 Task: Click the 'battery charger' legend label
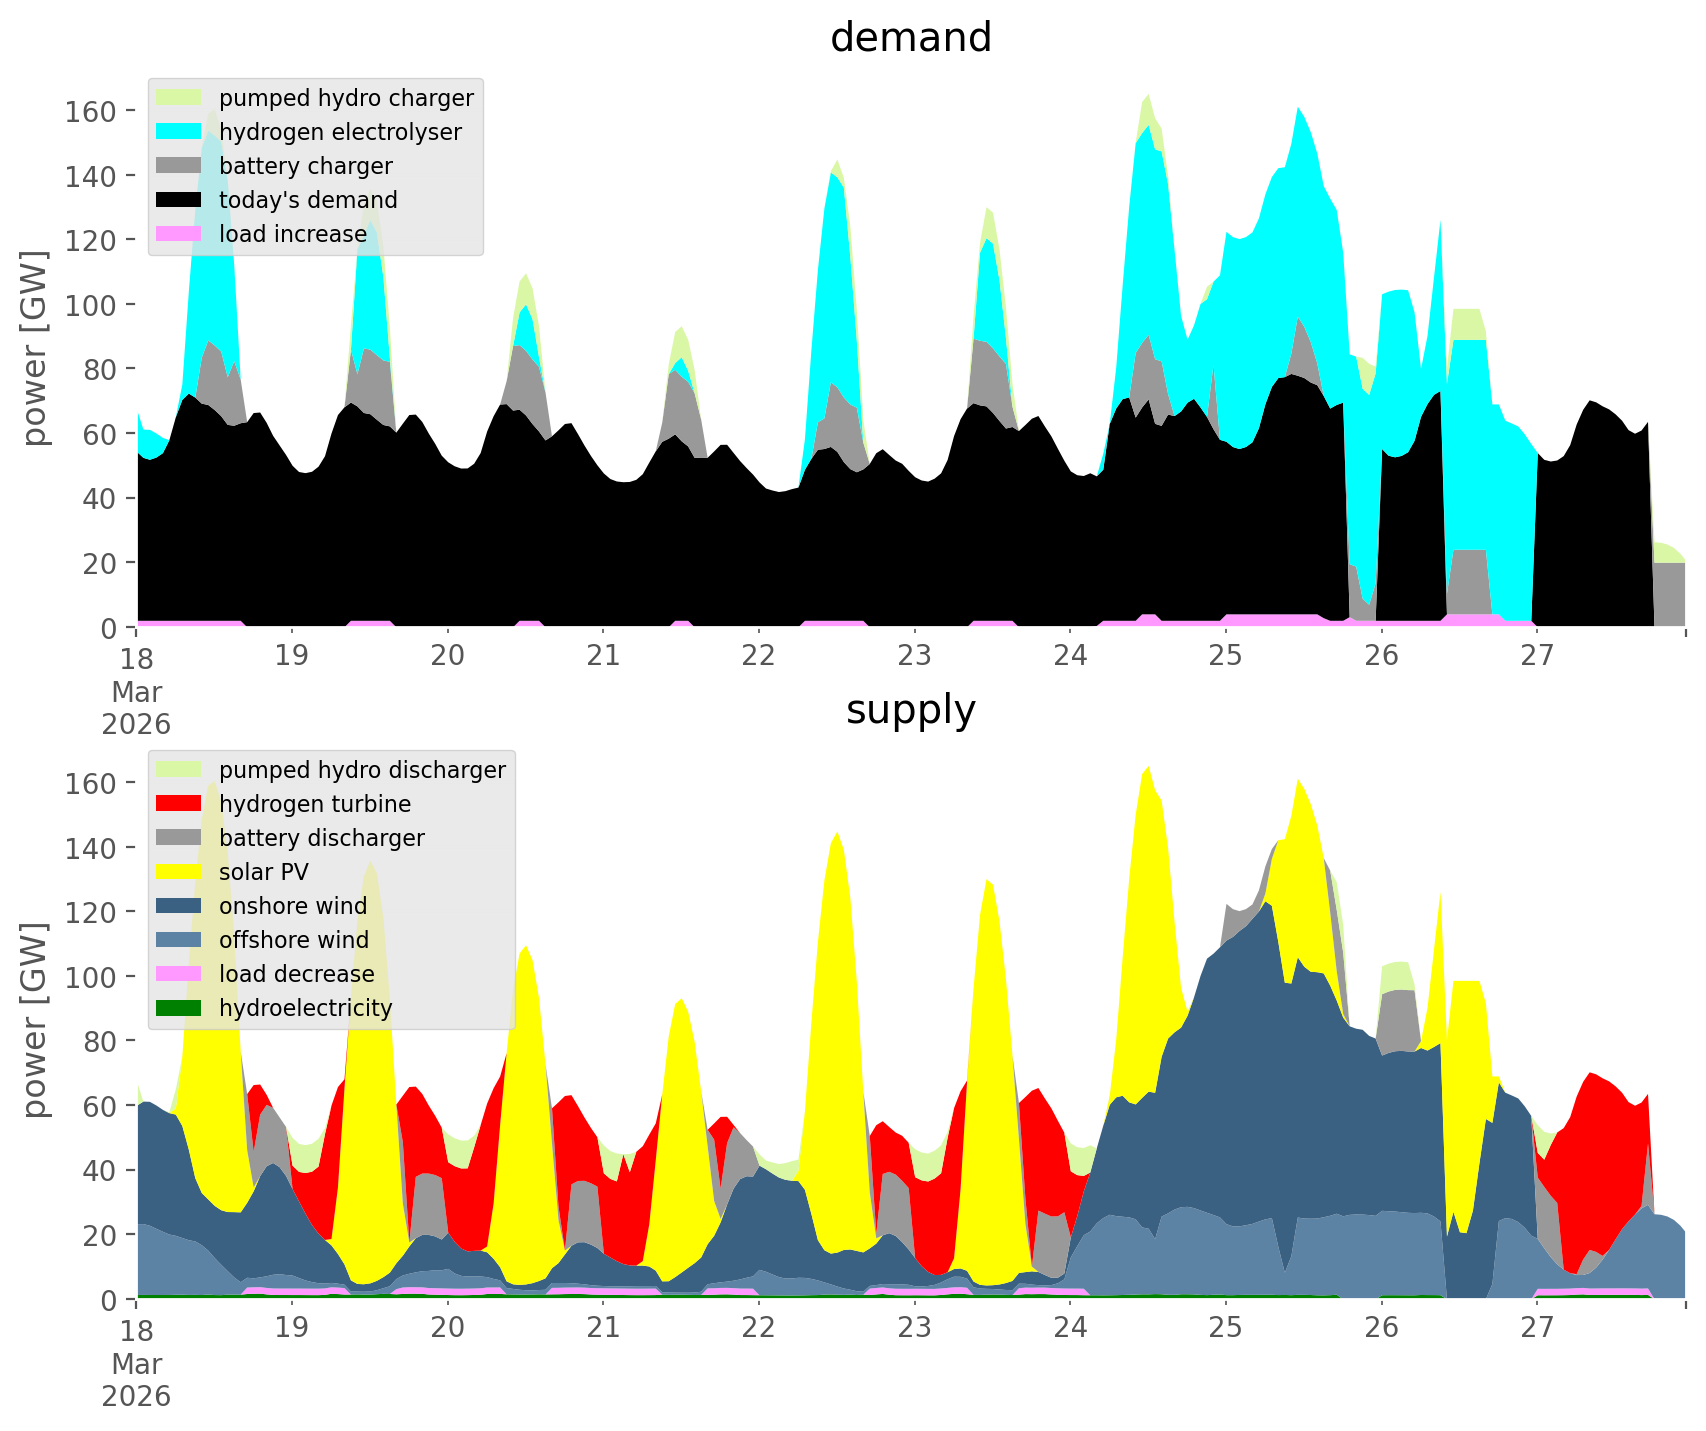click(x=305, y=166)
